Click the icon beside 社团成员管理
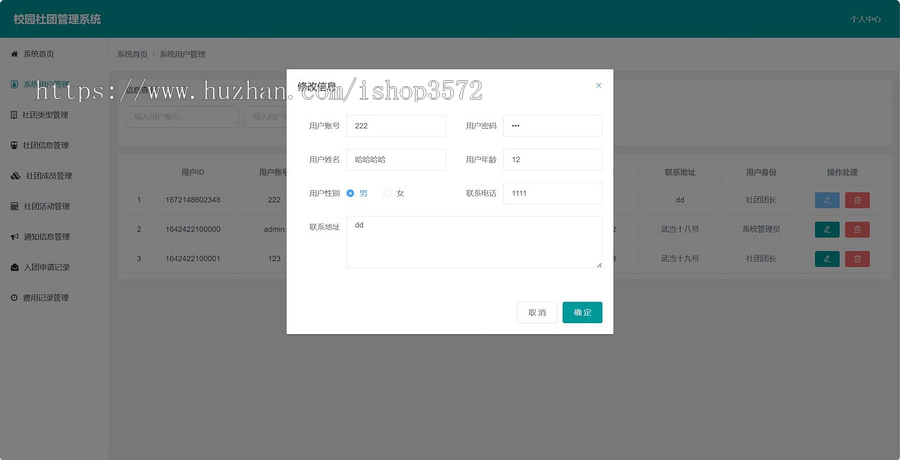The width and height of the screenshot is (900, 460). coord(15,176)
